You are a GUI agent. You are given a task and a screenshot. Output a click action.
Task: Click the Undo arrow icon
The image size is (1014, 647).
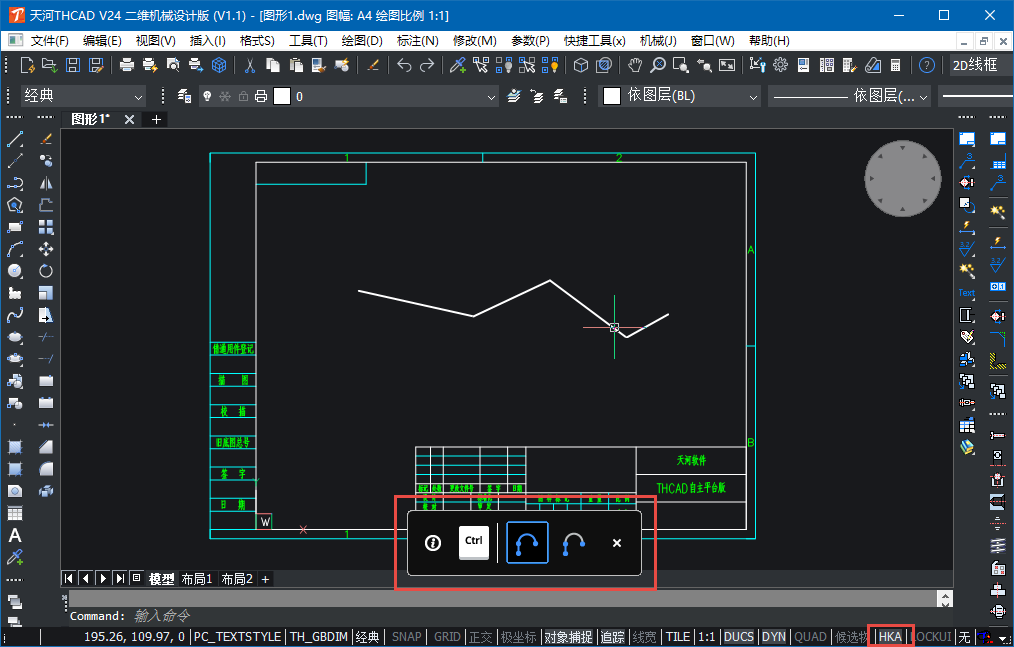(404, 65)
